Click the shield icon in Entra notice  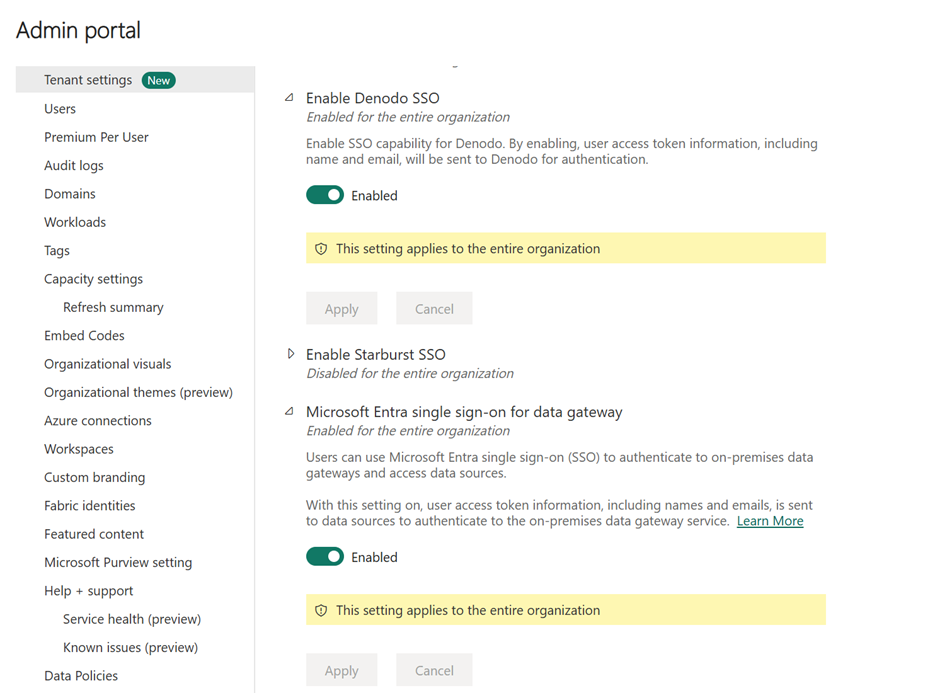[x=321, y=610]
